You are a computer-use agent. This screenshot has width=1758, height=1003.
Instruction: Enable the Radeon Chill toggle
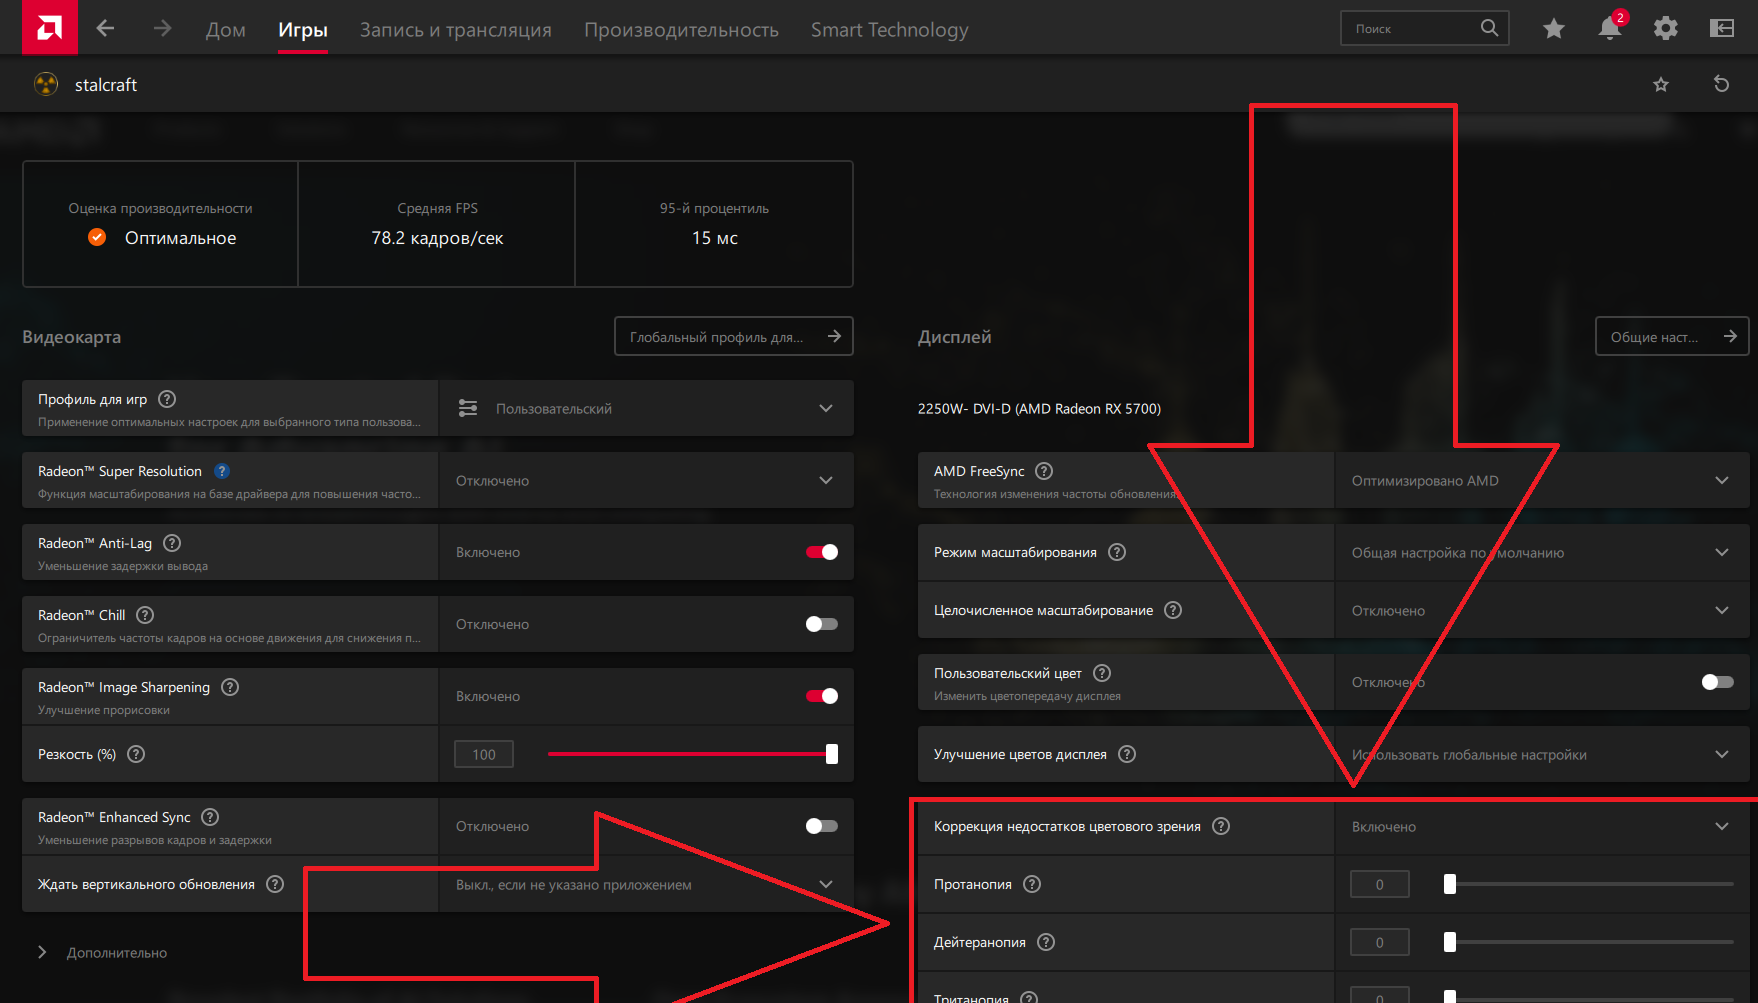(x=821, y=624)
